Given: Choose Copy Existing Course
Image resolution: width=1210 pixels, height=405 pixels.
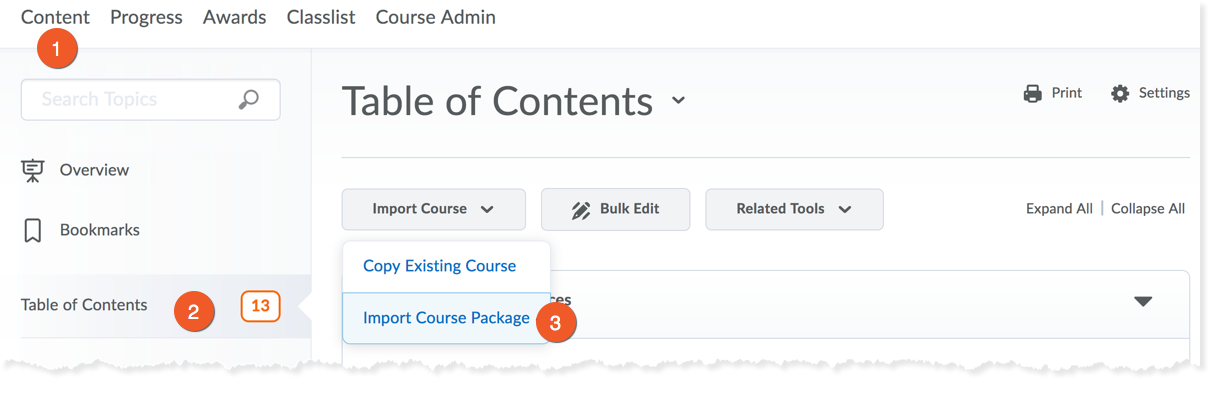Looking at the screenshot, I should pos(439,266).
